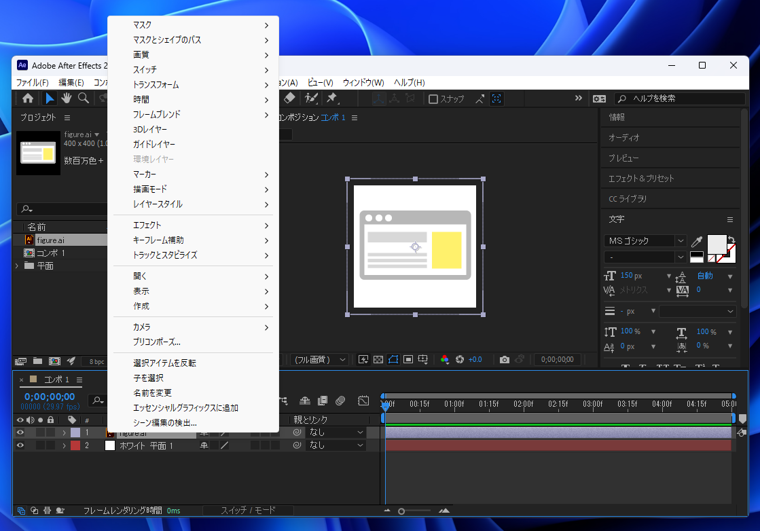The image size is (760, 531).
Task: Click the ヘルプを検索 search field
Action: coord(680,99)
